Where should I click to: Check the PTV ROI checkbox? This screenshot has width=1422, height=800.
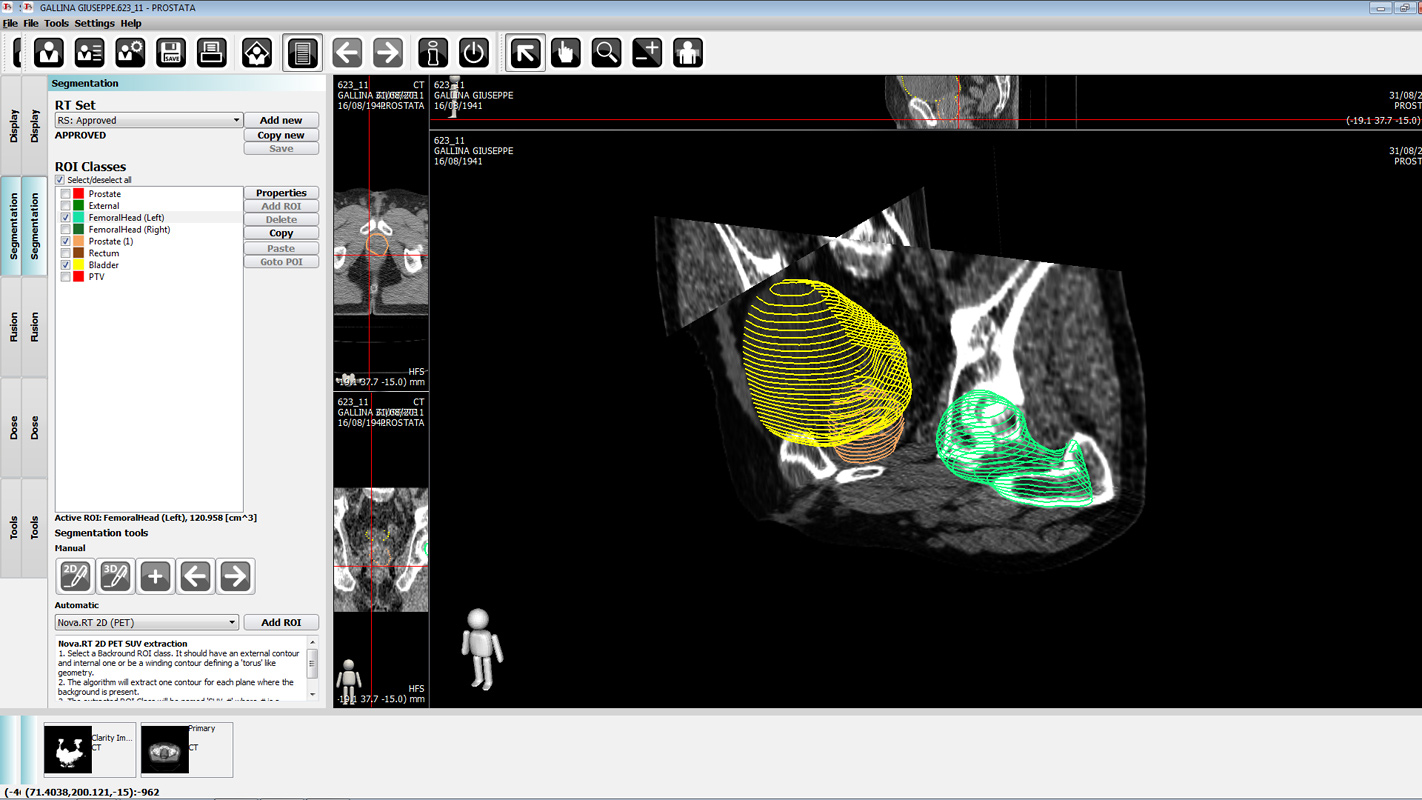pos(66,277)
